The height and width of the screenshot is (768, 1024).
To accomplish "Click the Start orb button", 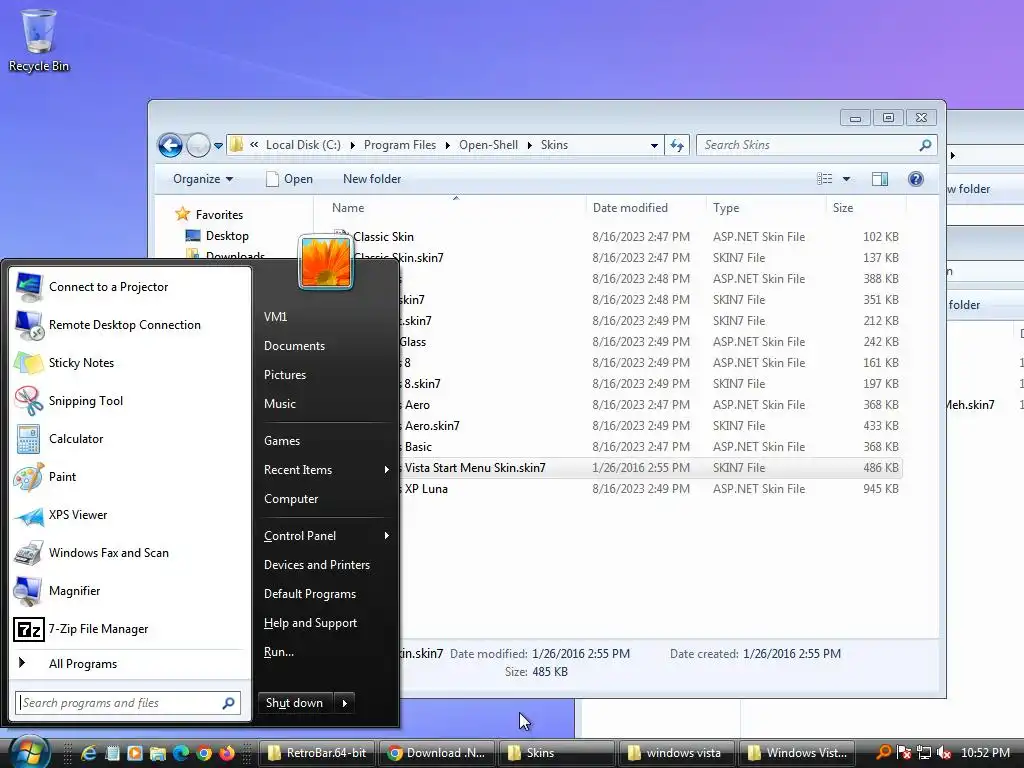I will pyautogui.click(x=29, y=752).
